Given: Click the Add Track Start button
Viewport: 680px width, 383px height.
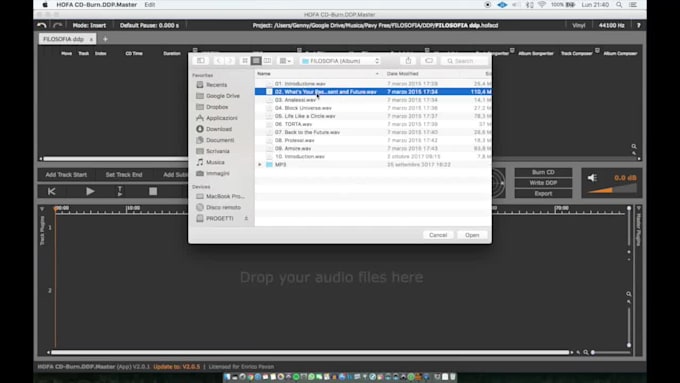Looking at the screenshot, I should [x=66, y=175].
